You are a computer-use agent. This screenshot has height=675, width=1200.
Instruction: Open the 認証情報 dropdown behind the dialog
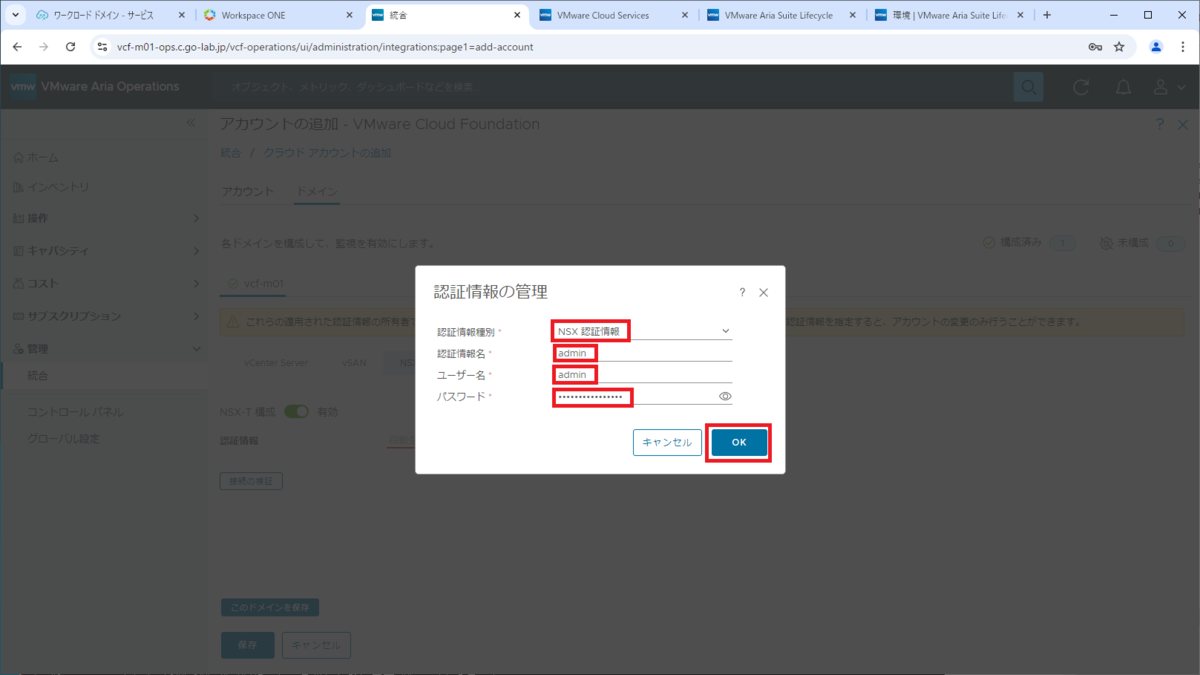(400, 440)
